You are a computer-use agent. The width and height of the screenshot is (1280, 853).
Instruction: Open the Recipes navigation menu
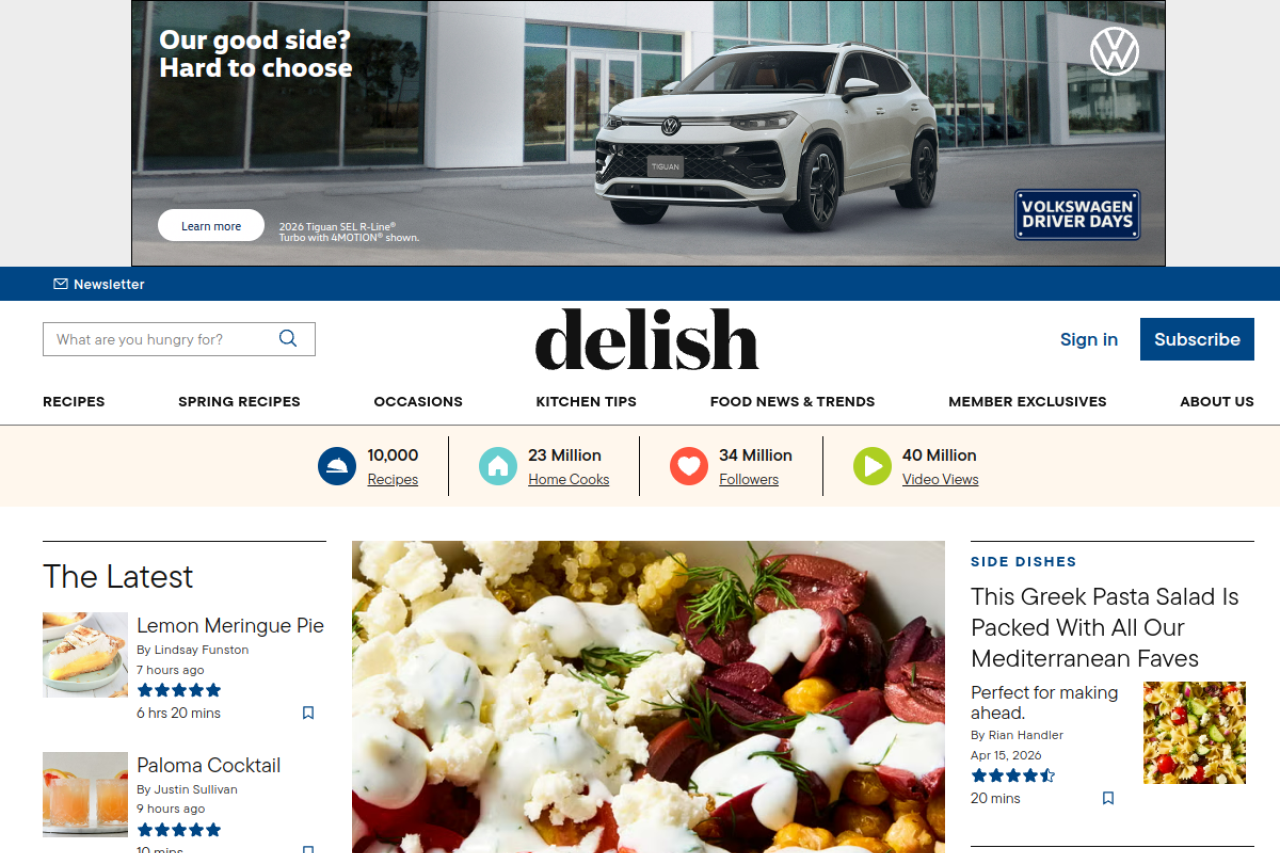click(x=74, y=401)
